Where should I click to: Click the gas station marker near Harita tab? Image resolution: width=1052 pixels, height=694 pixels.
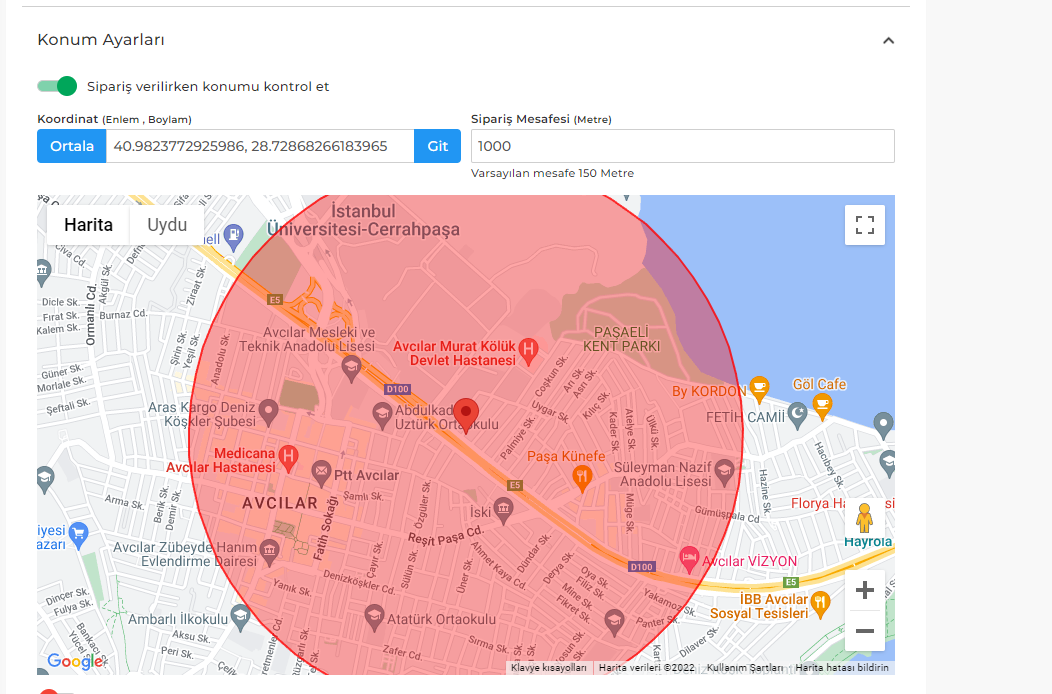(233, 237)
